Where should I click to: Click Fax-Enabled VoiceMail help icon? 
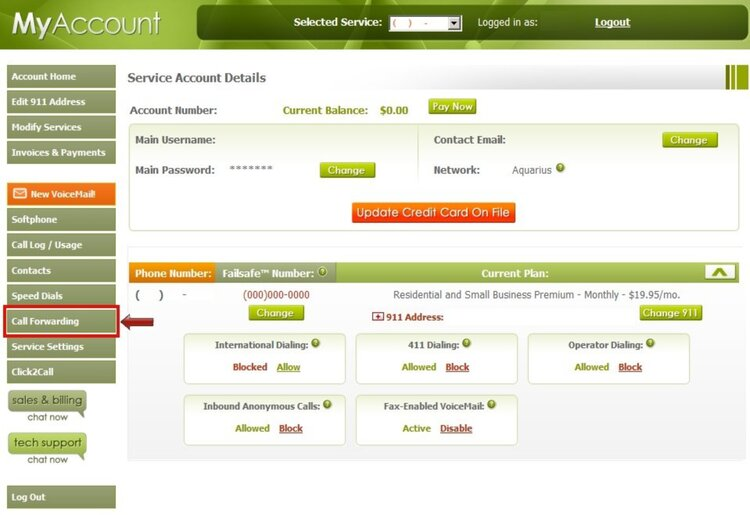(x=492, y=404)
